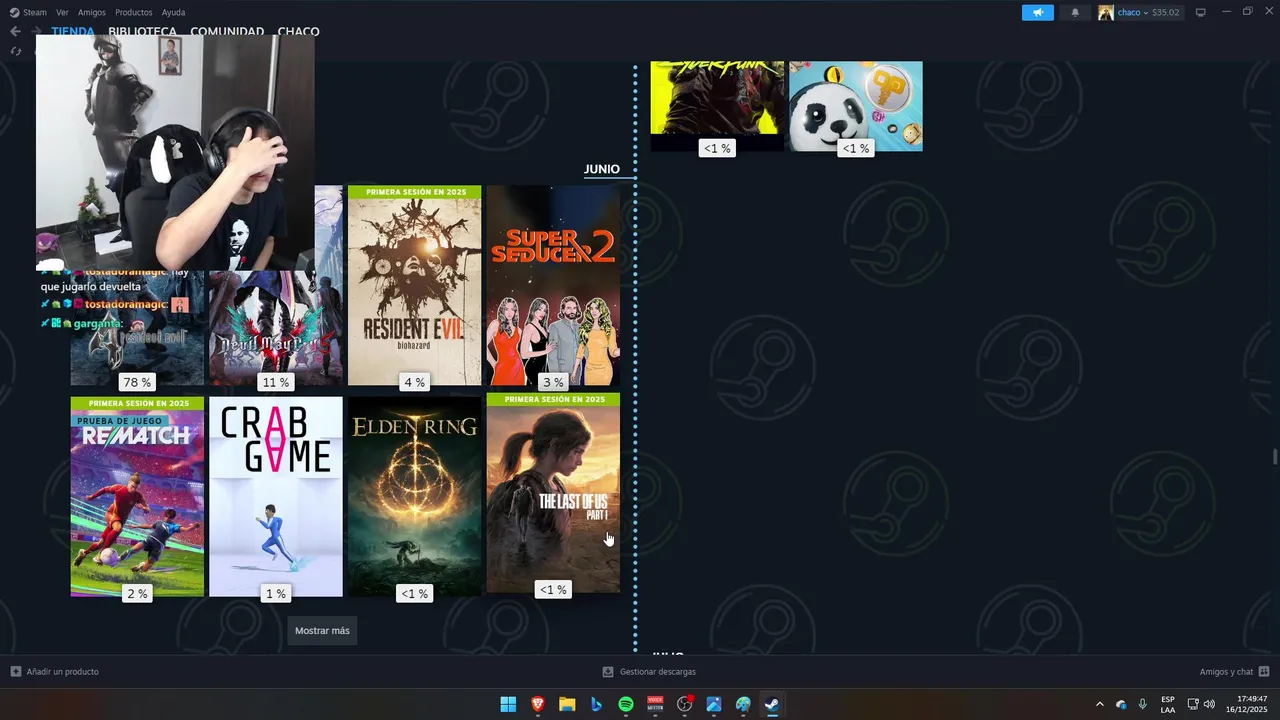Open Brave browser from taskbar

tap(538, 704)
